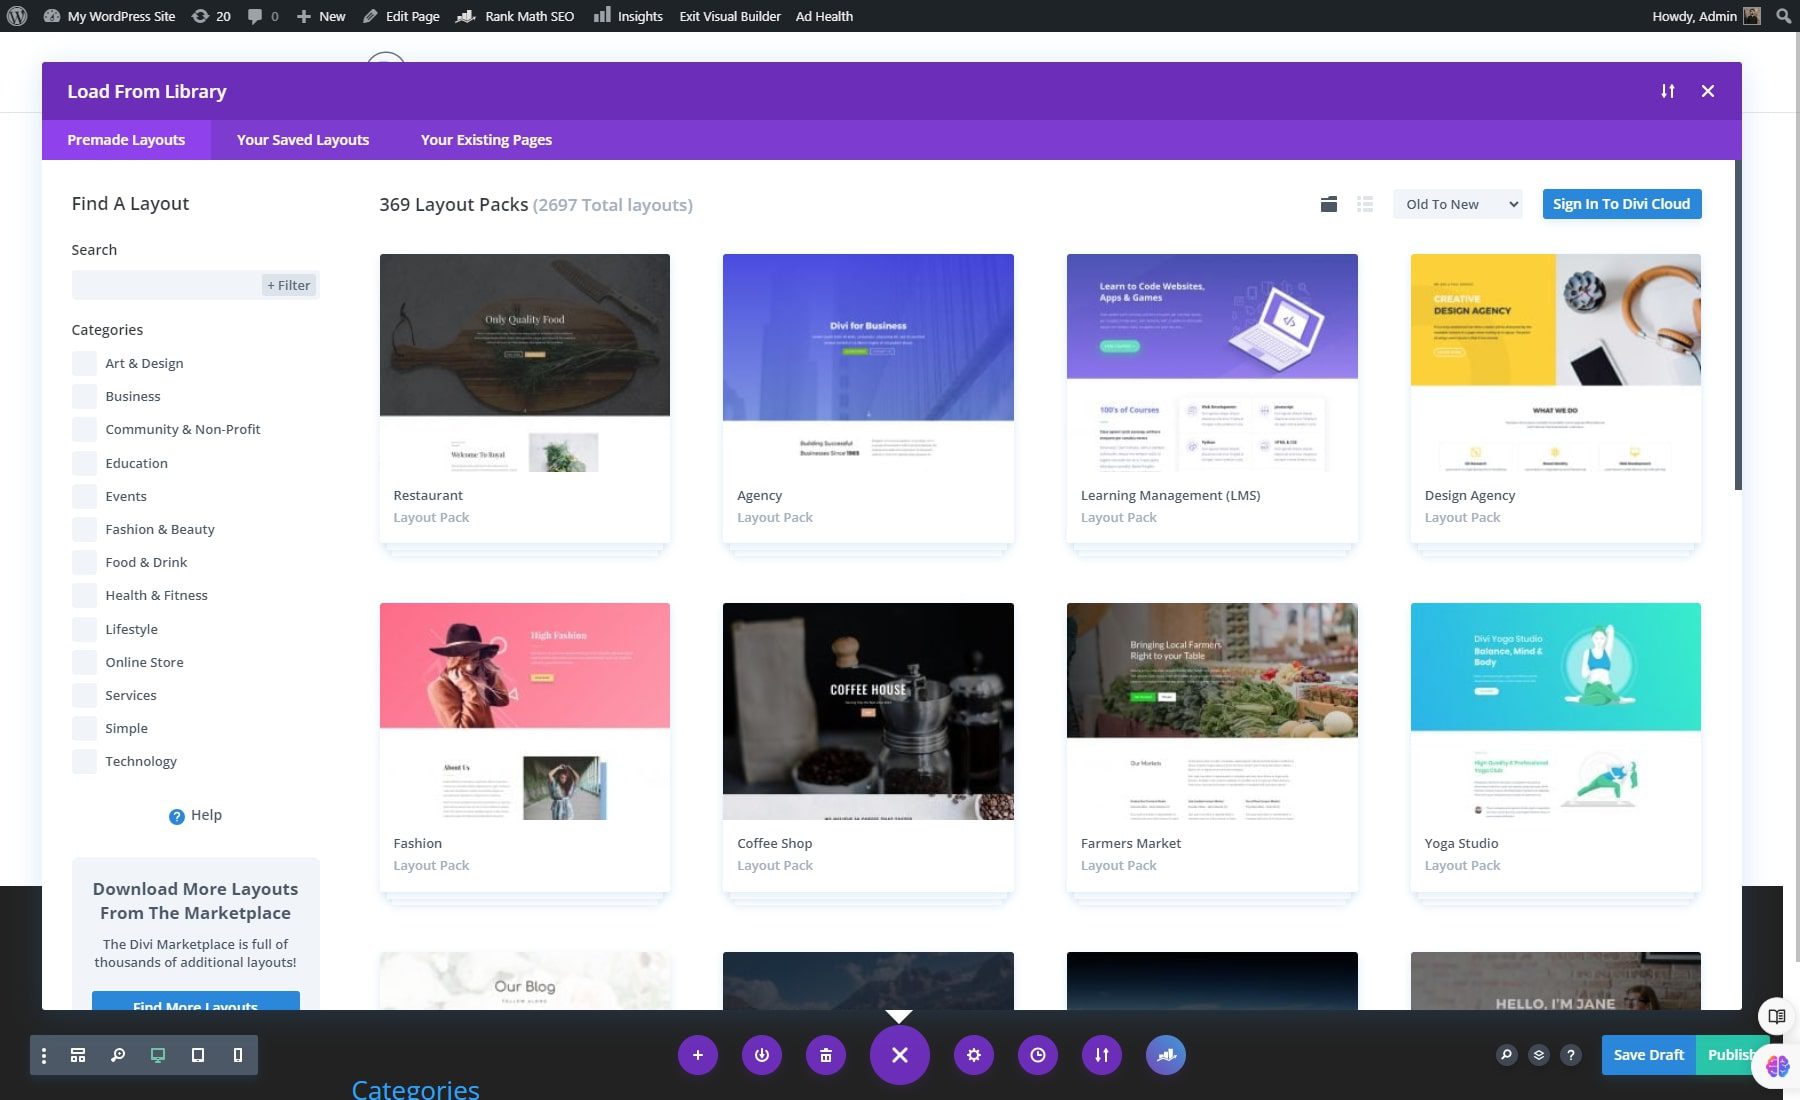The width and height of the screenshot is (1800, 1100).
Task: Click Sign In To Divi Cloud
Action: pos(1621,203)
